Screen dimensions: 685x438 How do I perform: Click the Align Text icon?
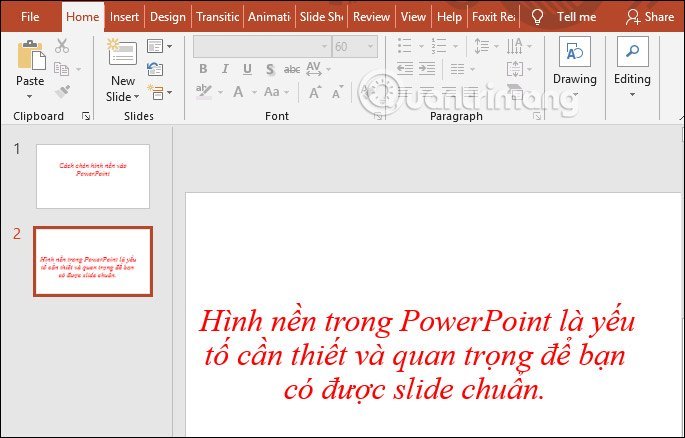click(515, 69)
